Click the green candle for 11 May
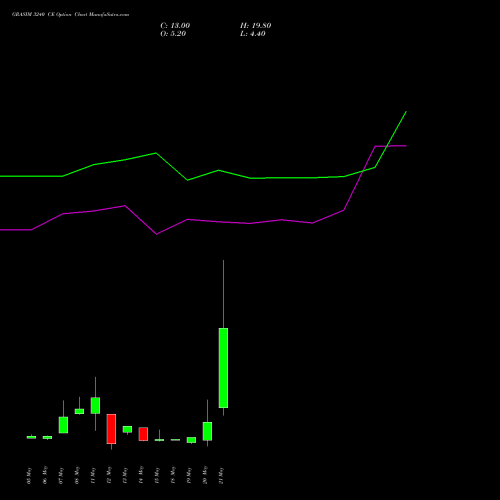This screenshot has height=500, width=500. 95,405
